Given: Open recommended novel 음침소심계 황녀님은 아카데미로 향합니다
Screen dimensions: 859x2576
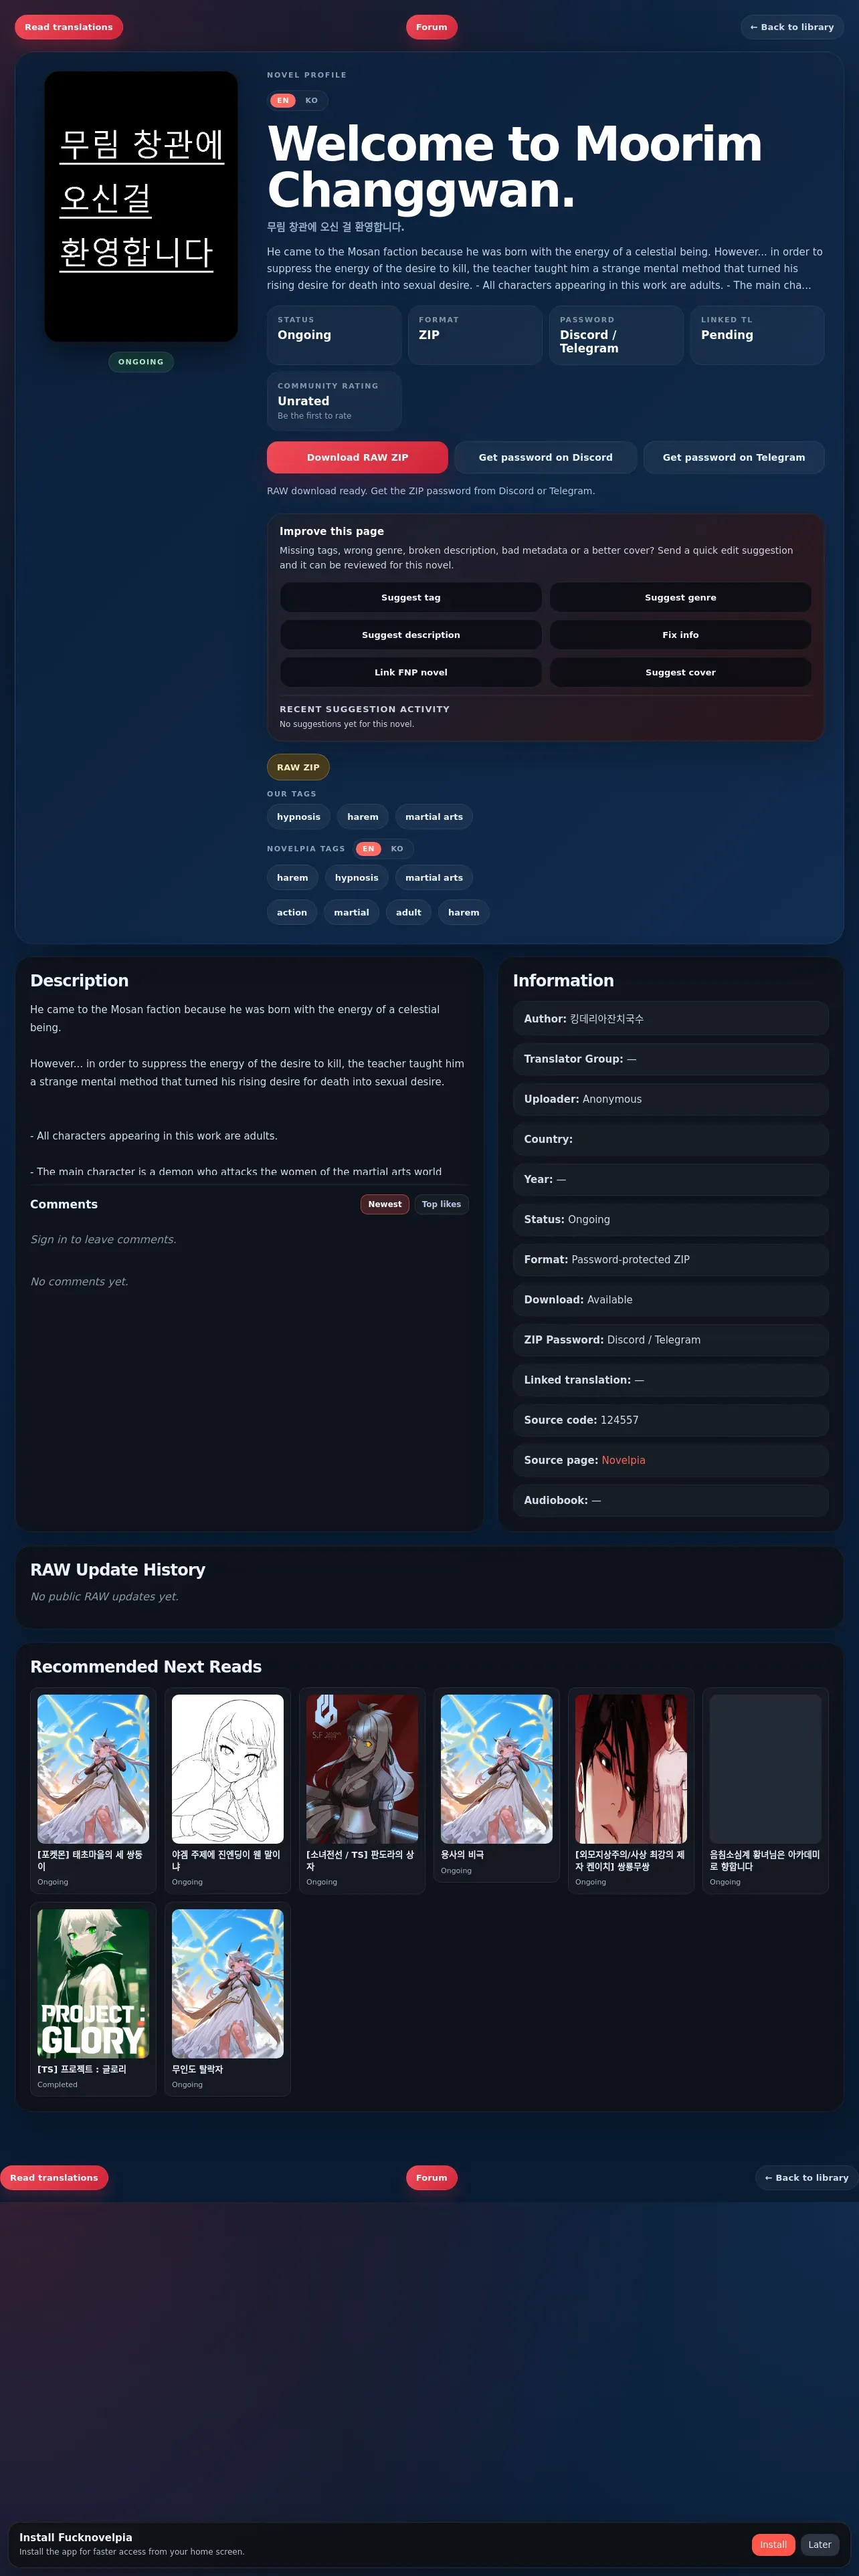Looking at the screenshot, I should tap(765, 1790).
